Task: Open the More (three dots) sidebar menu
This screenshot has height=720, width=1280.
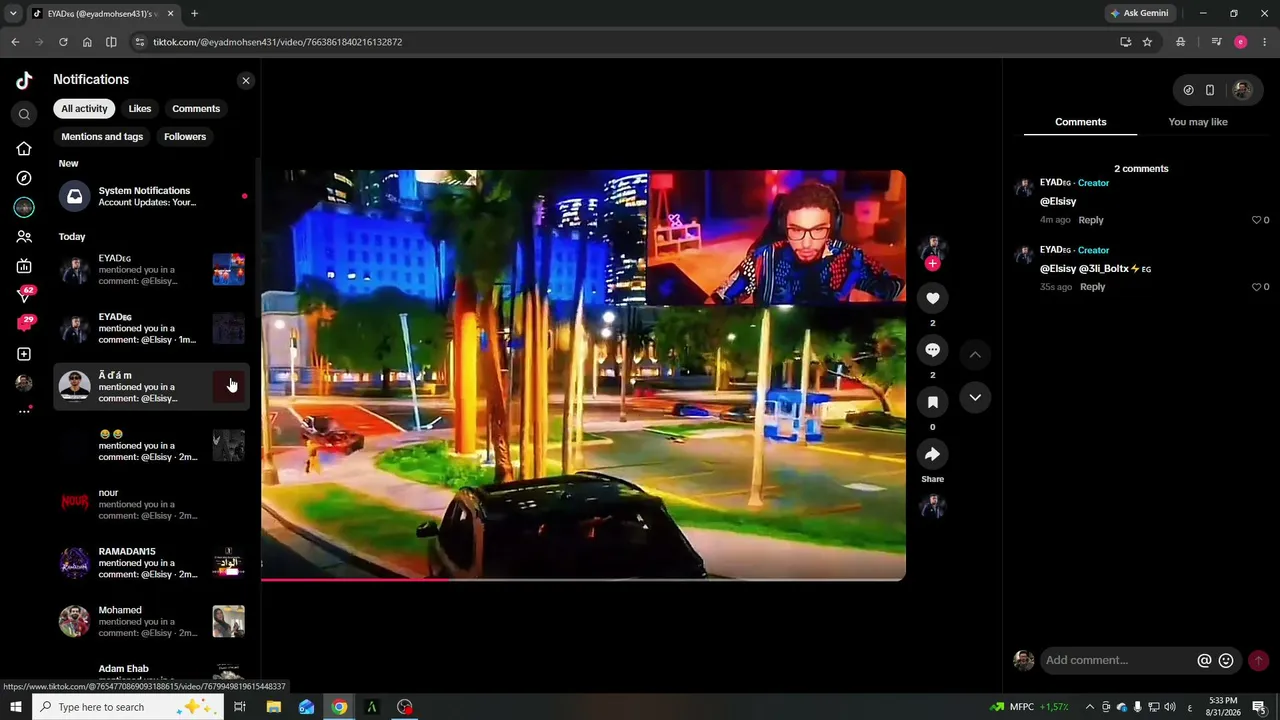Action: (24, 411)
